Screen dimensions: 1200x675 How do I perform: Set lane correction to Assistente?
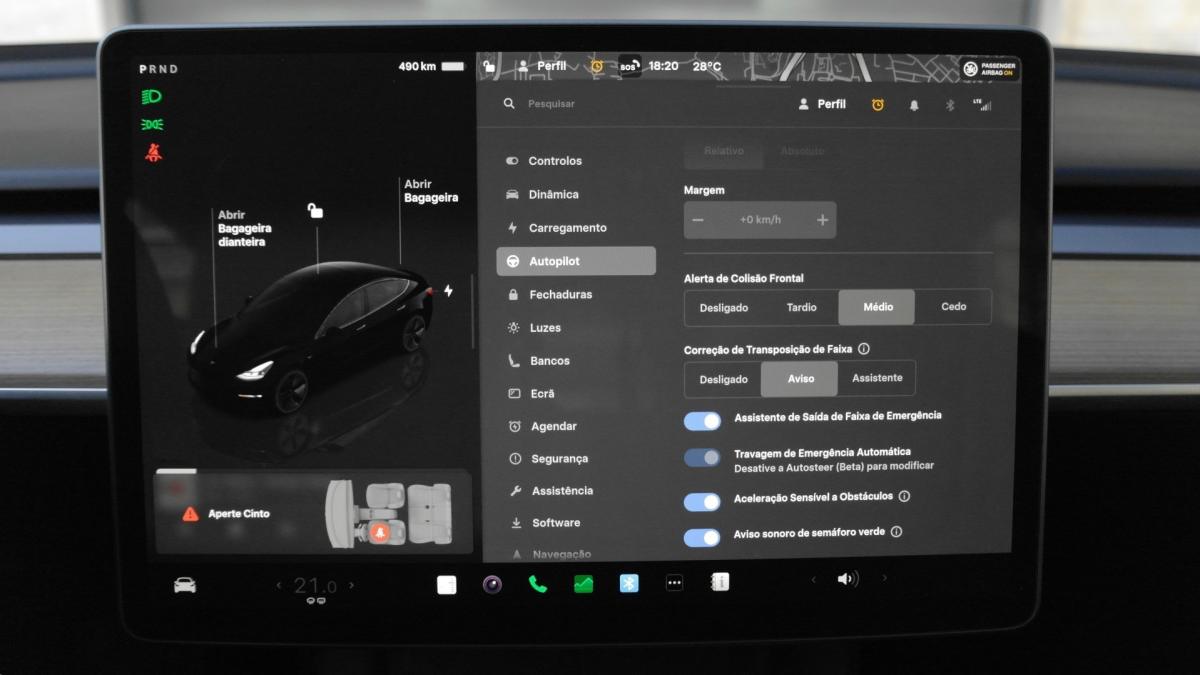coord(877,378)
